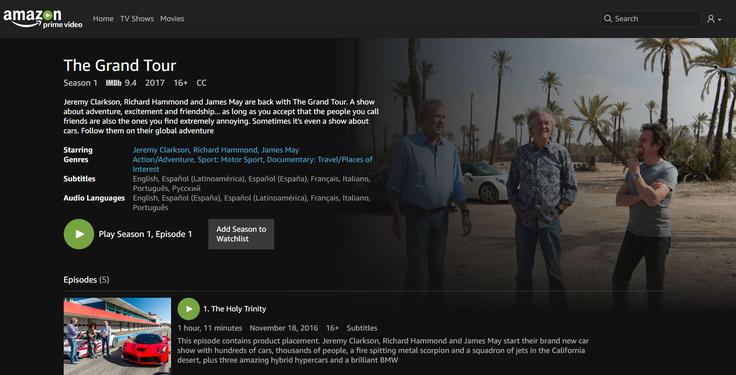Screen dimensions: 736x375
Task: Click the CC closed captions indicator
Action: tap(201, 83)
